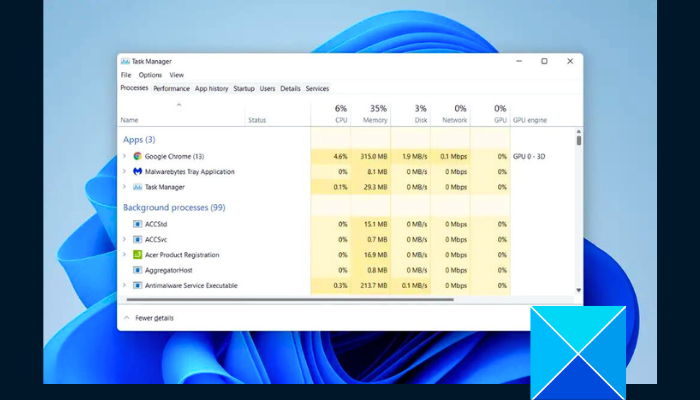The image size is (700, 400).
Task: Click the Google Chrome process icon
Action: tap(138, 156)
